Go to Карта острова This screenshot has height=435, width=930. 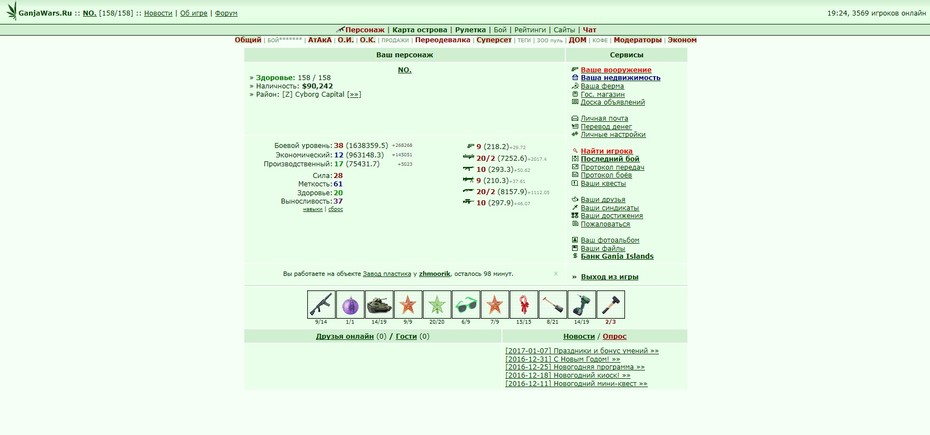[x=420, y=30]
